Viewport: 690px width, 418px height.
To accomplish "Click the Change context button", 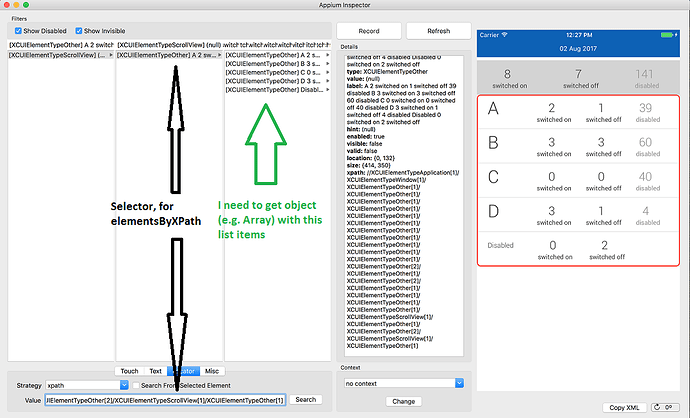I will [x=402, y=401].
